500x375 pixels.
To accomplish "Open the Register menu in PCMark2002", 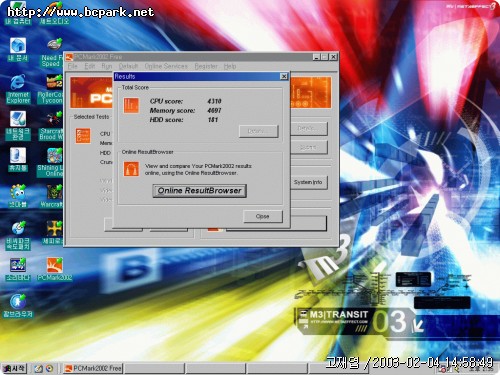I will coord(206,66).
